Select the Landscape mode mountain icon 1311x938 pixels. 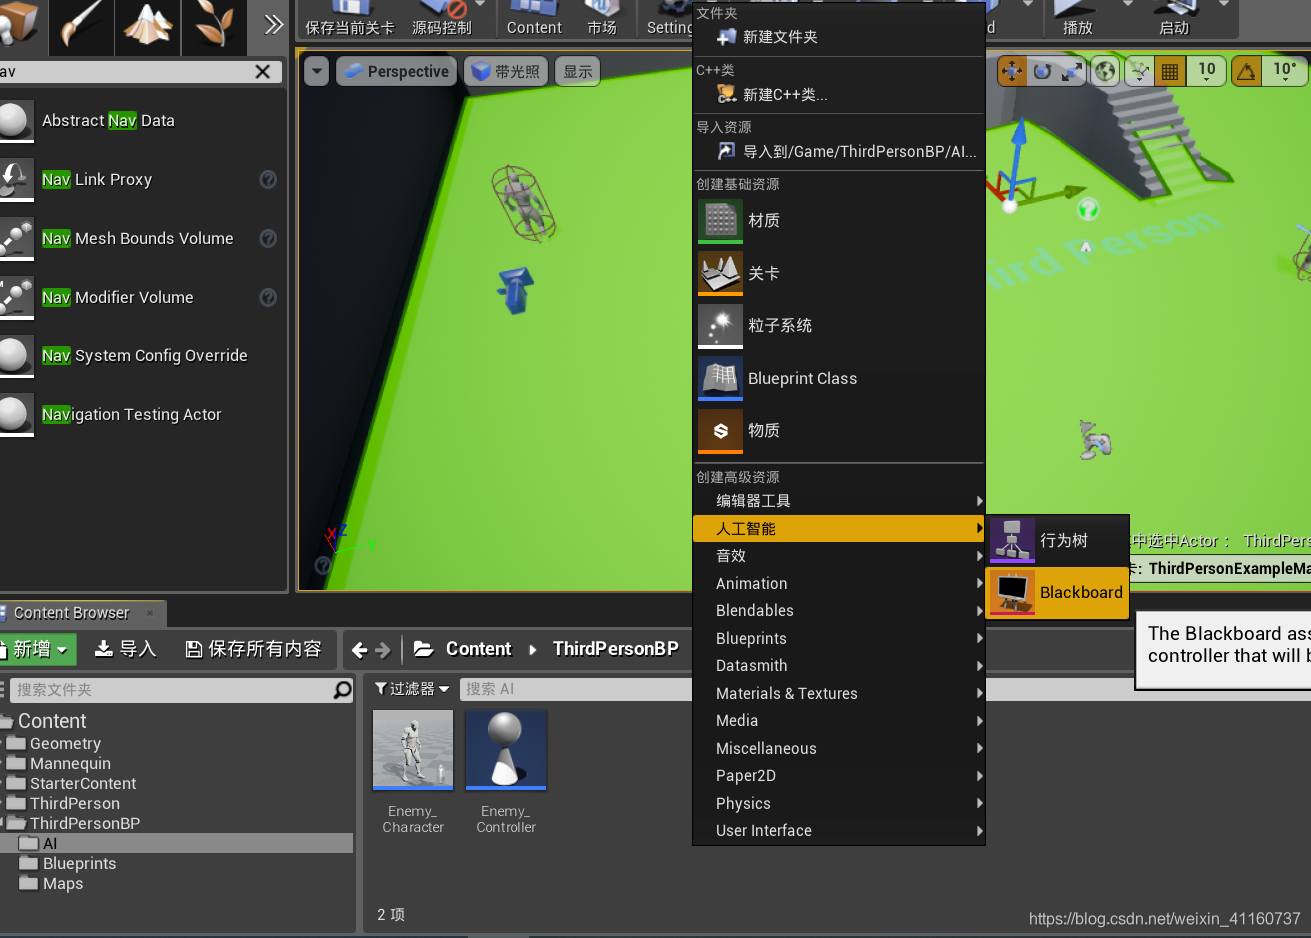tap(148, 25)
